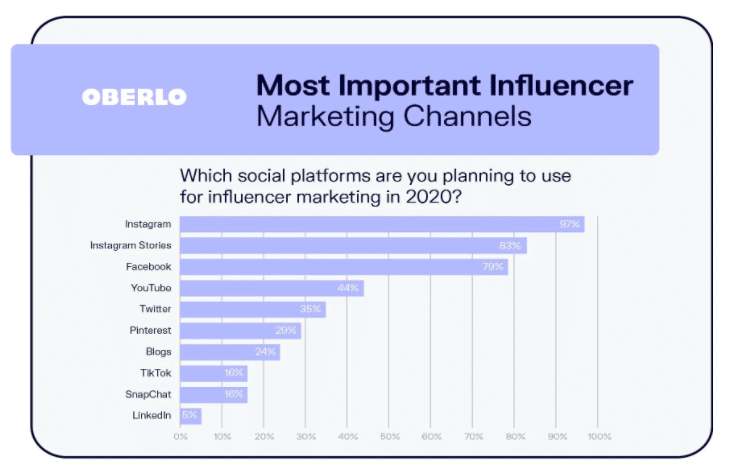730x473 pixels.
Task: Click the survey question about social platforms
Action: pyautogui.click(x=375, y=186)
